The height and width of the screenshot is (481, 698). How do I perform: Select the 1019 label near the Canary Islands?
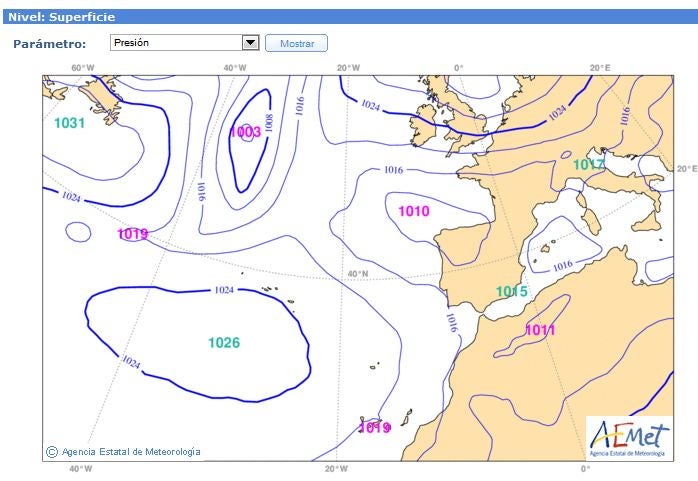coord(374,428)
